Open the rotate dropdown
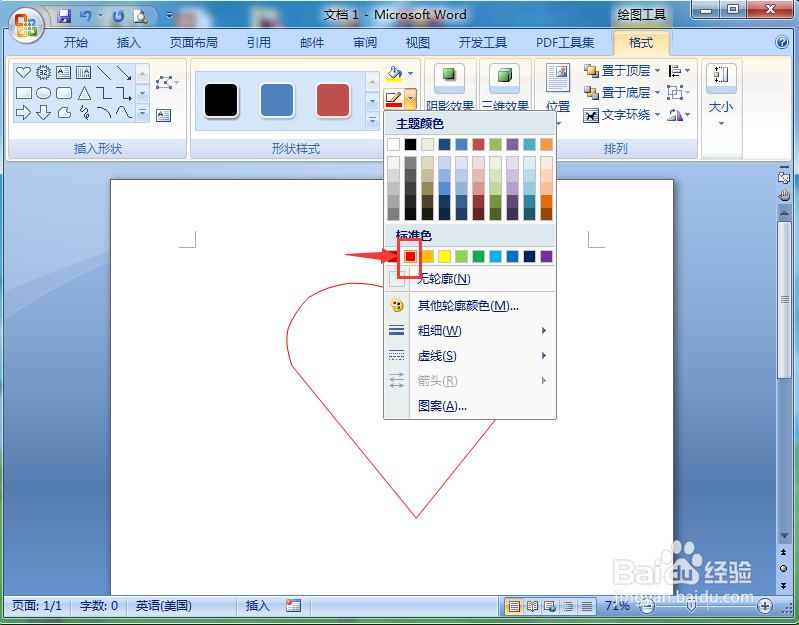Screen dimensions: 799x625 (679, 115)
